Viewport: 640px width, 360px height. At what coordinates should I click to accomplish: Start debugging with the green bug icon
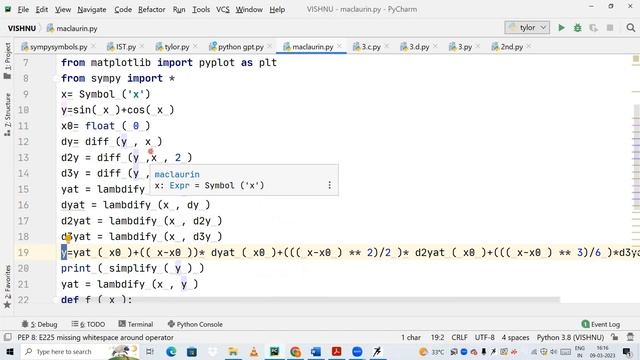point(578,28)
